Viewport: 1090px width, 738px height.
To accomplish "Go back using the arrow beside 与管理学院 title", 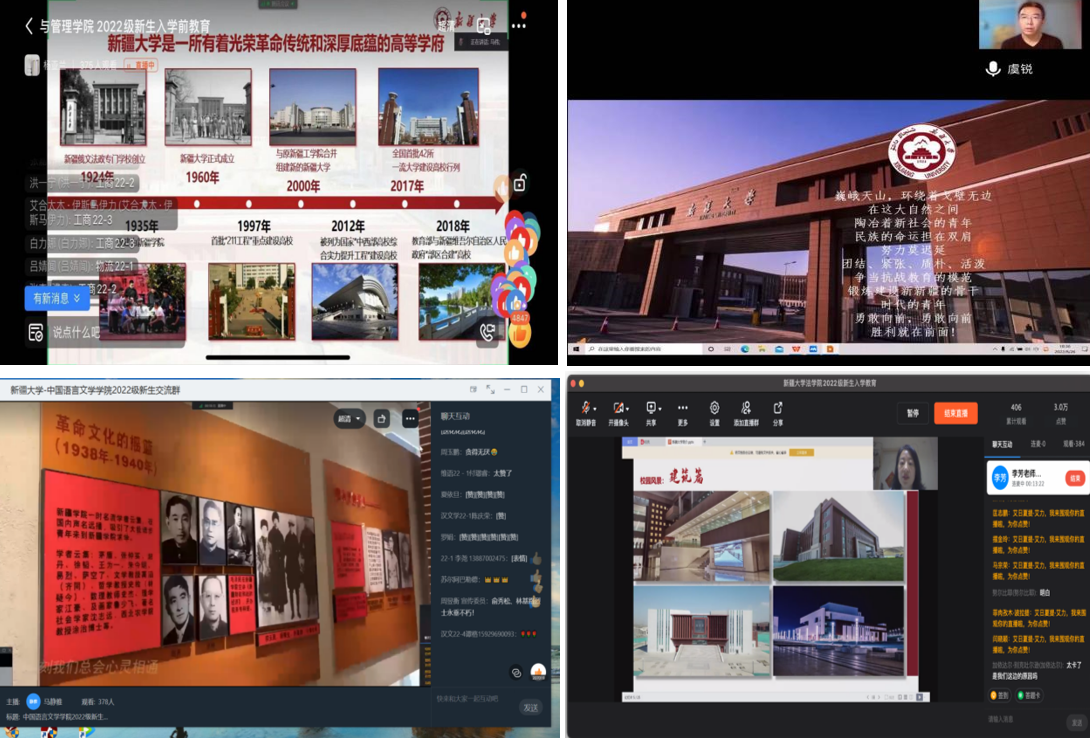I will click(x=29, y=26).
